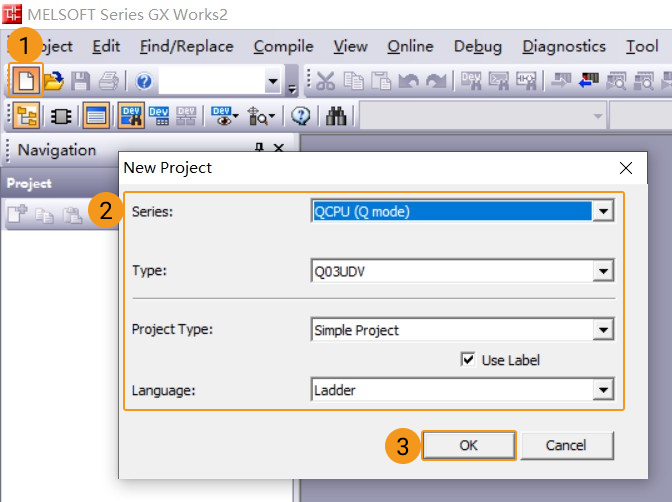
Task: Click the Dev watch eye icon
Action: 222,116
